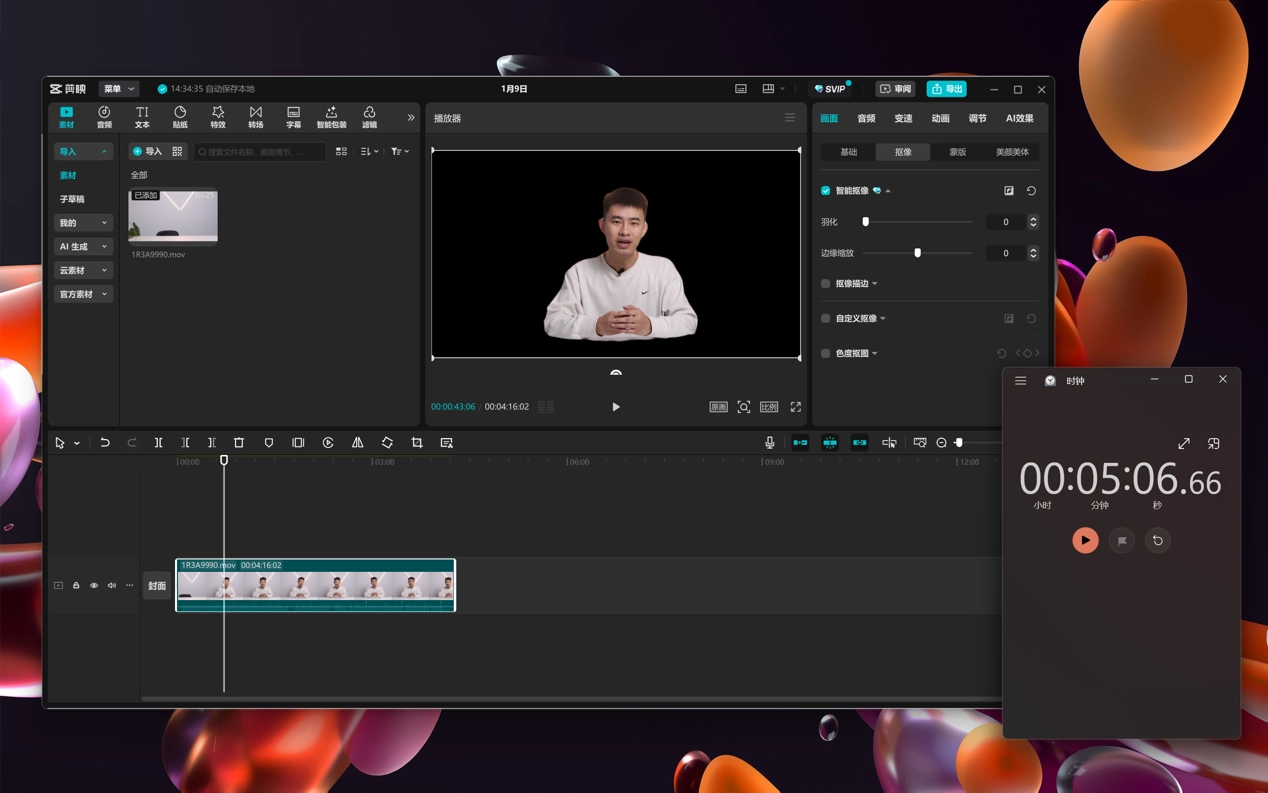Switch to the 变速 tab
Screen dimensions: 1268x793
[x=903, y=119]
